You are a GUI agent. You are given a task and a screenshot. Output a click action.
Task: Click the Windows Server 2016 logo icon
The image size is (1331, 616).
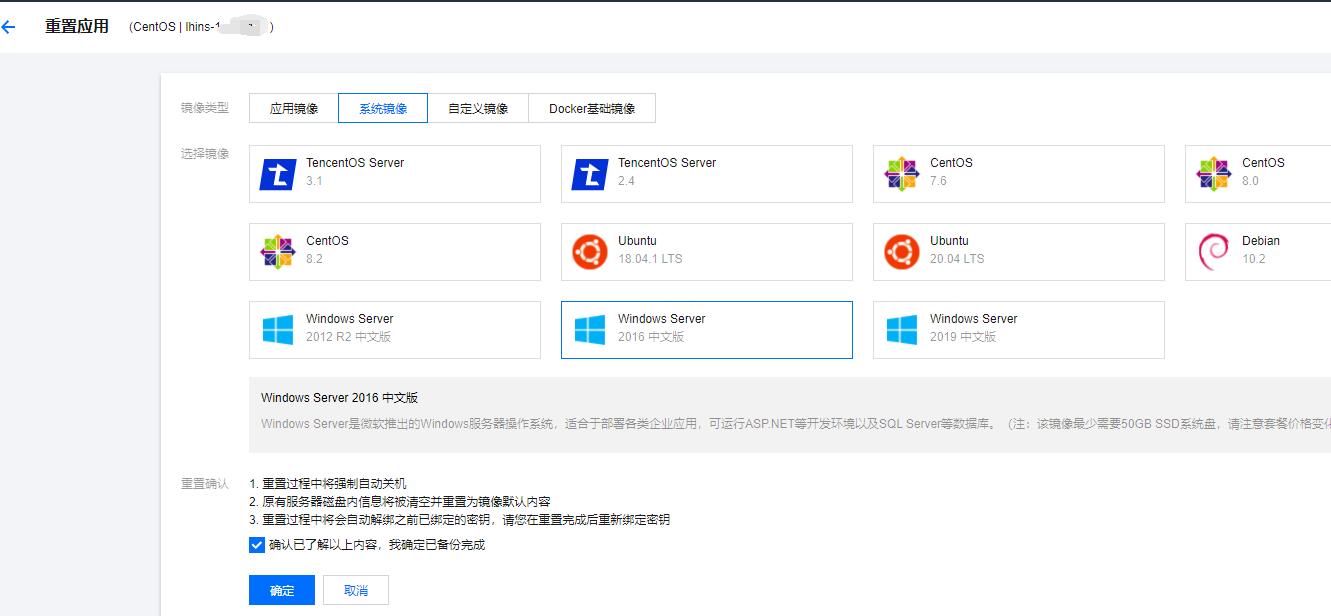click(x=590, y=330)
